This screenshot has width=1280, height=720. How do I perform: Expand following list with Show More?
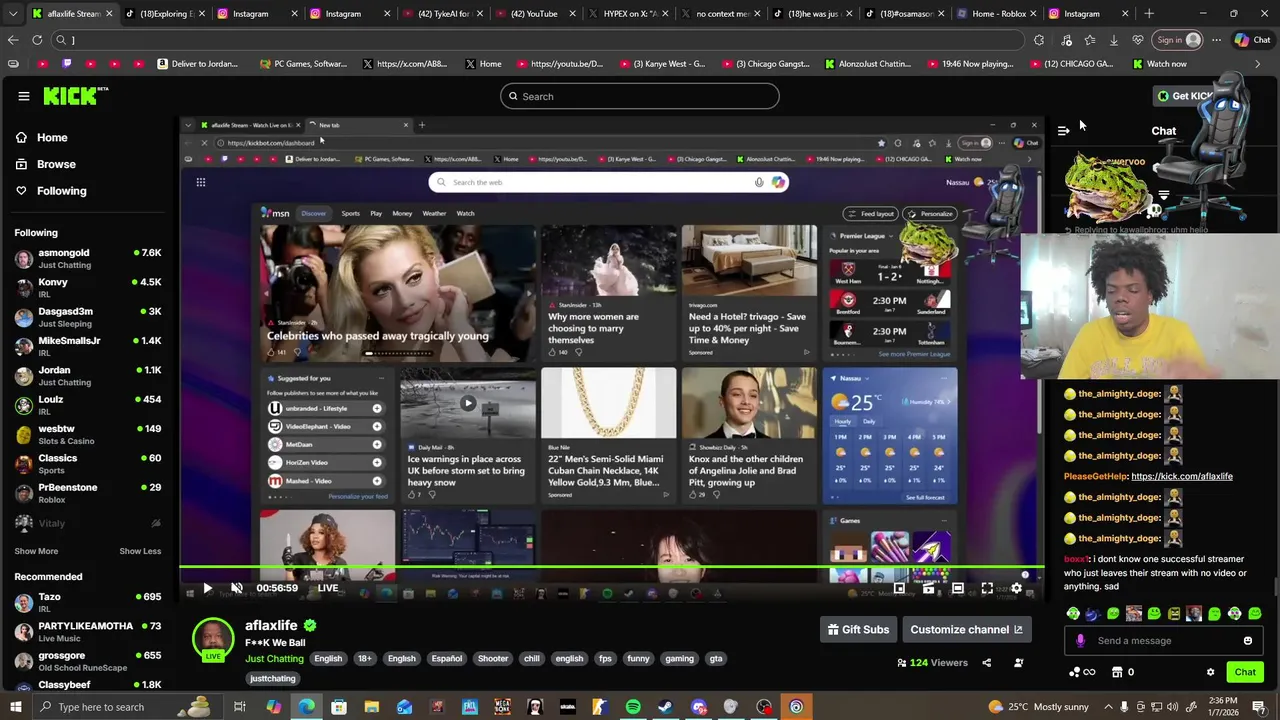(36, 551)
